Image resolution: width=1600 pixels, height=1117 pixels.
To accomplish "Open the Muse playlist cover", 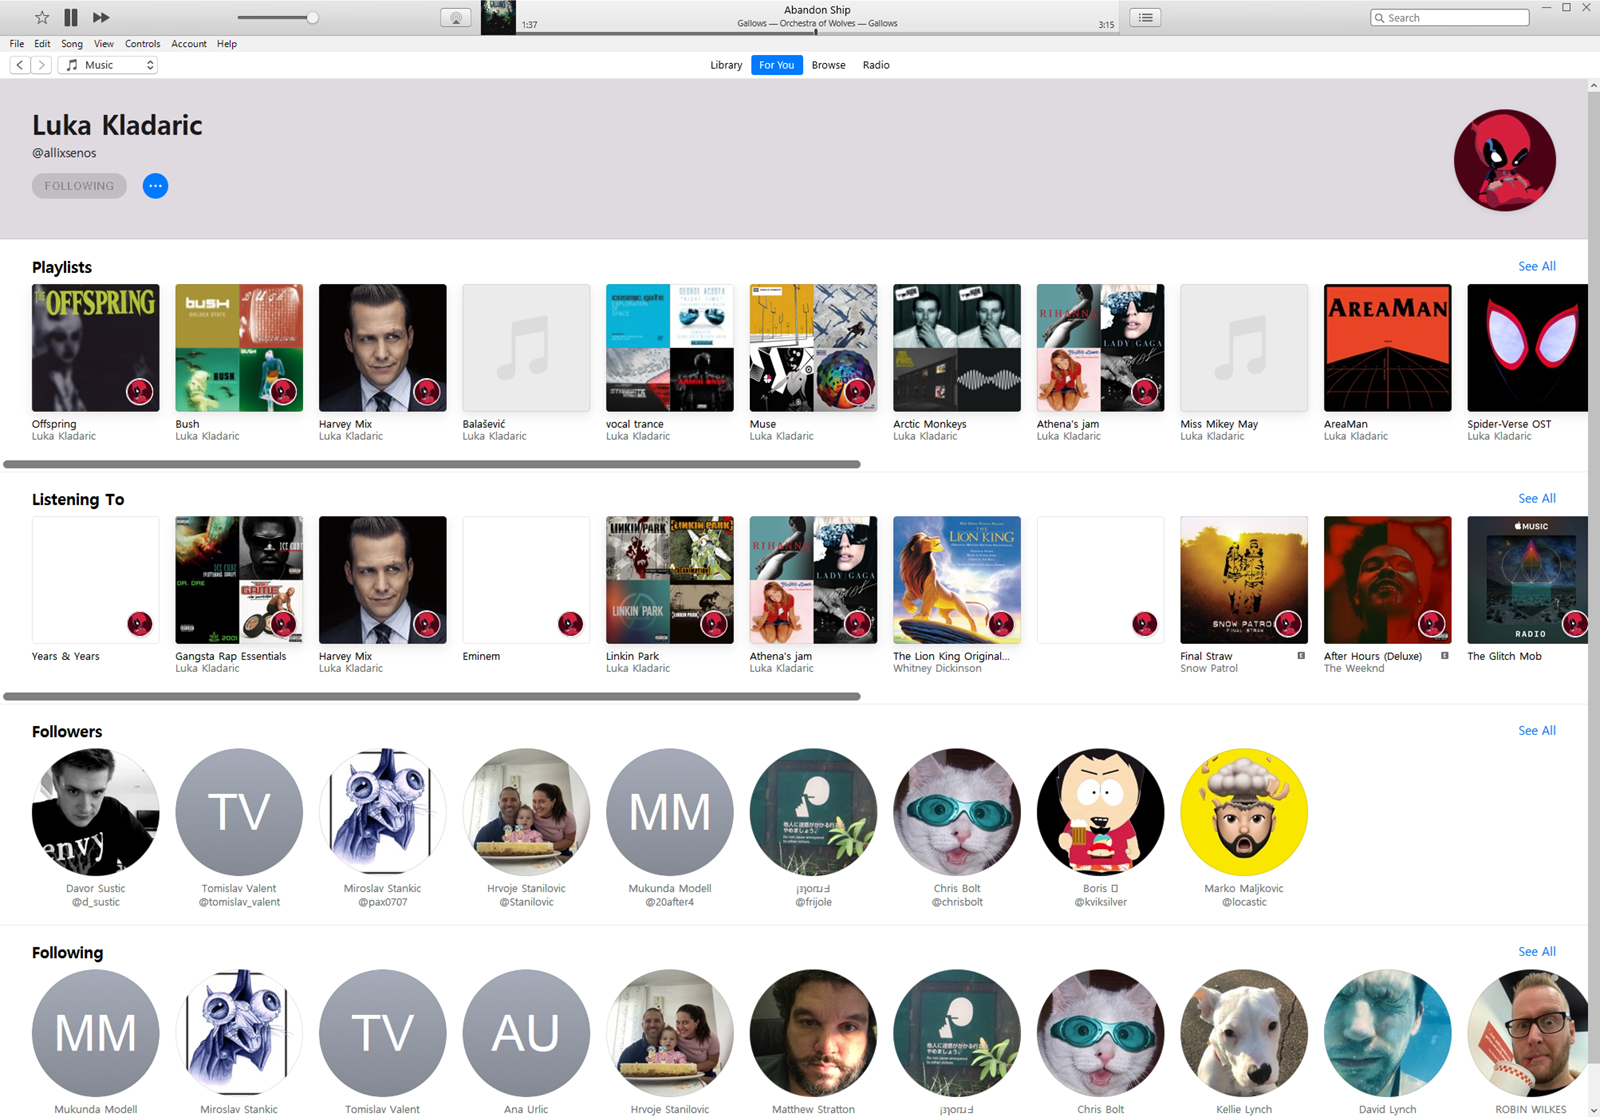I will (x=813, y=348).
